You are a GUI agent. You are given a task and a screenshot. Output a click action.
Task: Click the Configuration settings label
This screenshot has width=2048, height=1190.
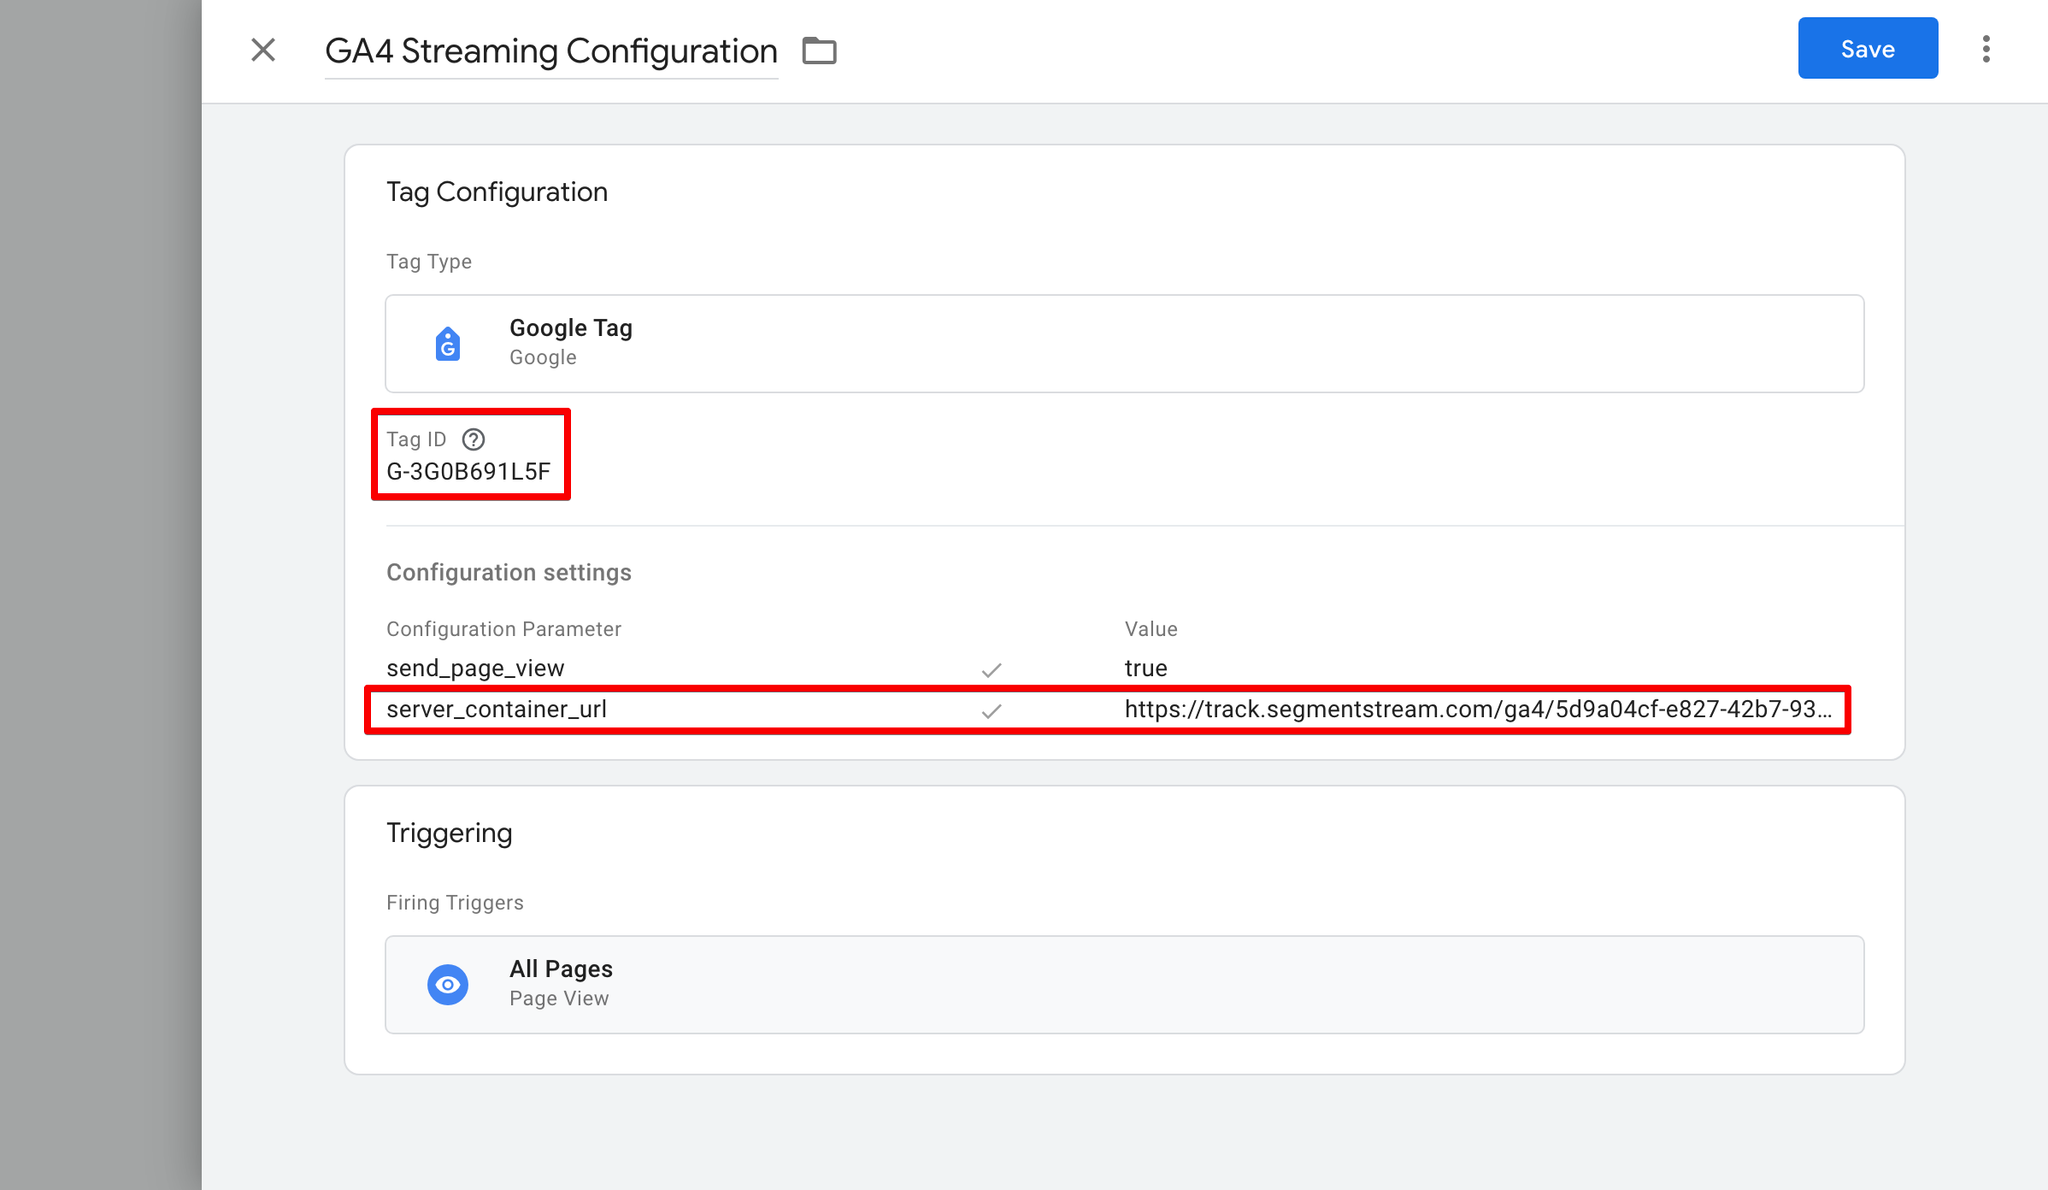pyautogui.click(x=509, y=572)
